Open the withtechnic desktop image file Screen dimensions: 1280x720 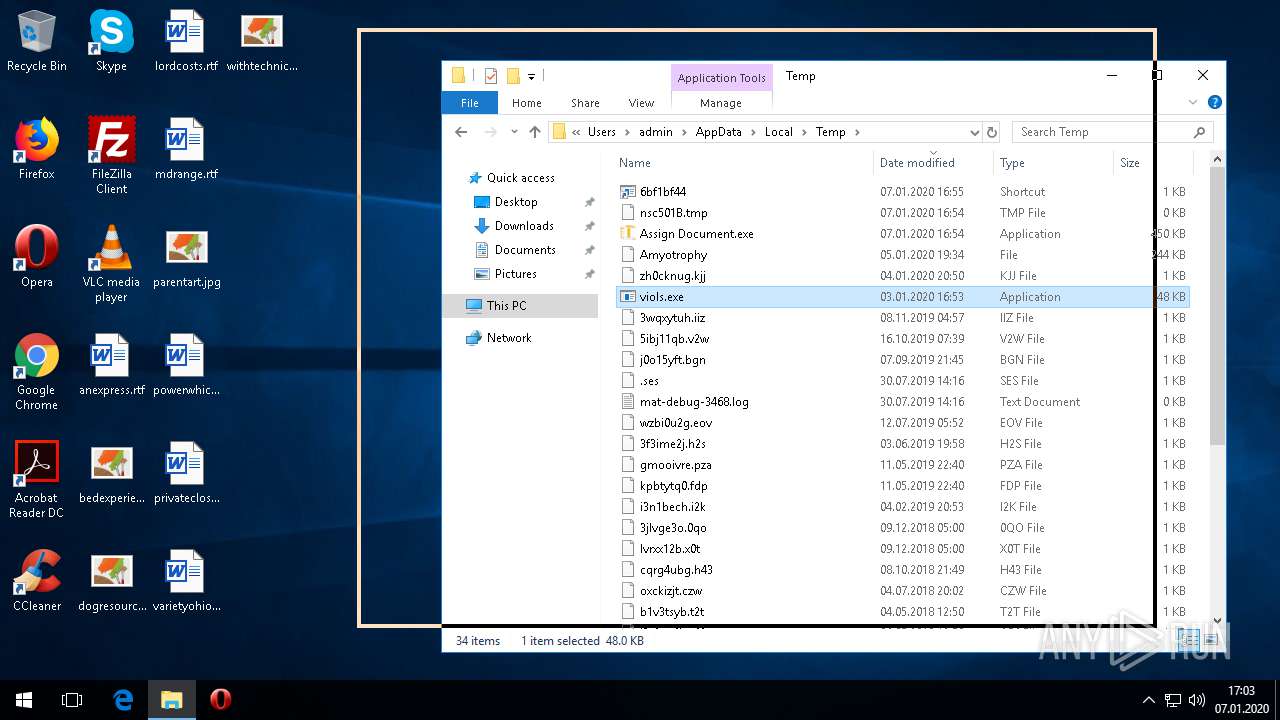[262, 41]
